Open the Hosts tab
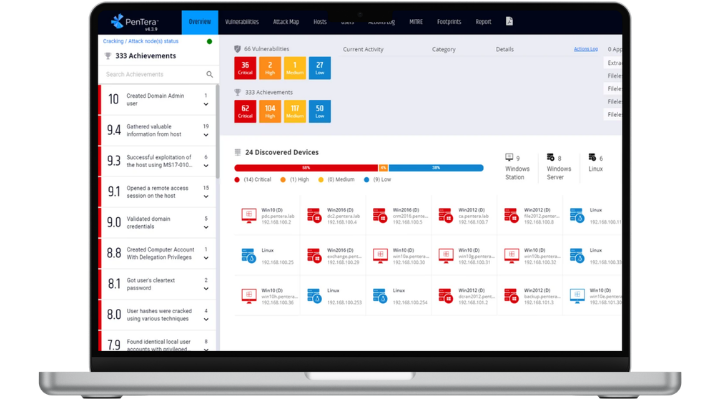This screenshot has height=400, width=720. pyautogui.click(x=320, y=22)
